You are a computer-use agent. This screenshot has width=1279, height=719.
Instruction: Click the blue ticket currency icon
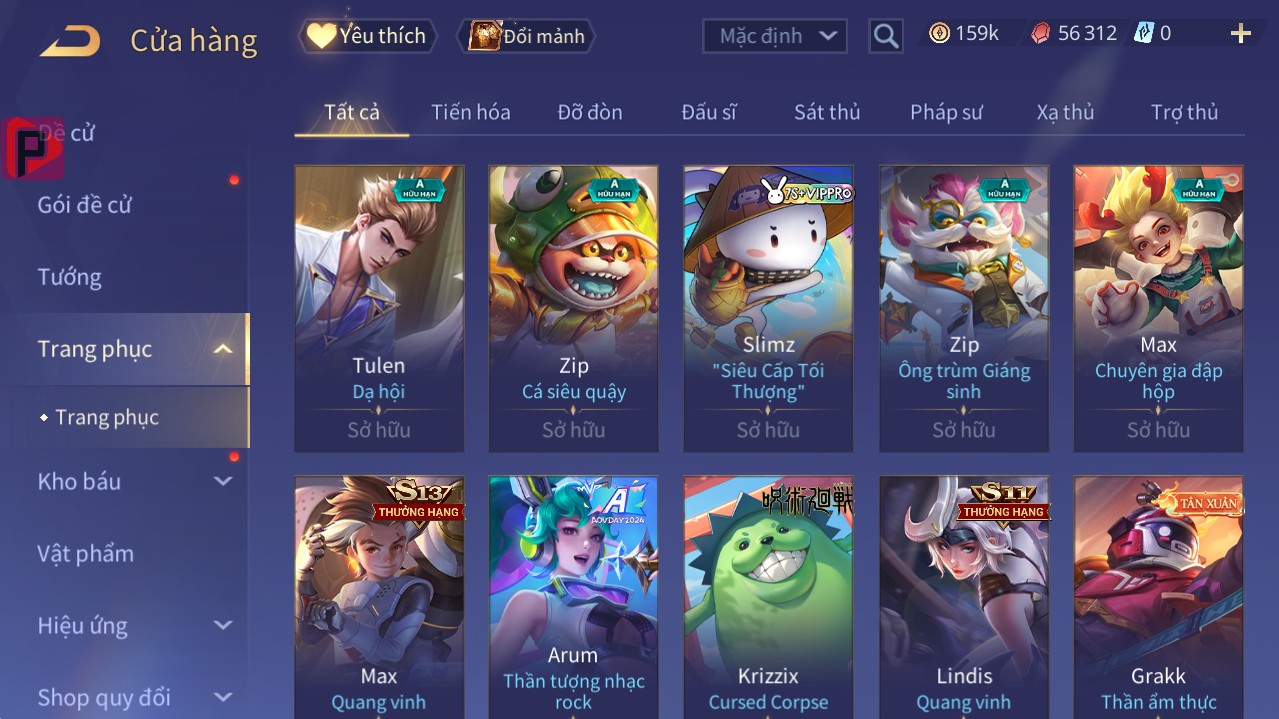coord(1143,33)
